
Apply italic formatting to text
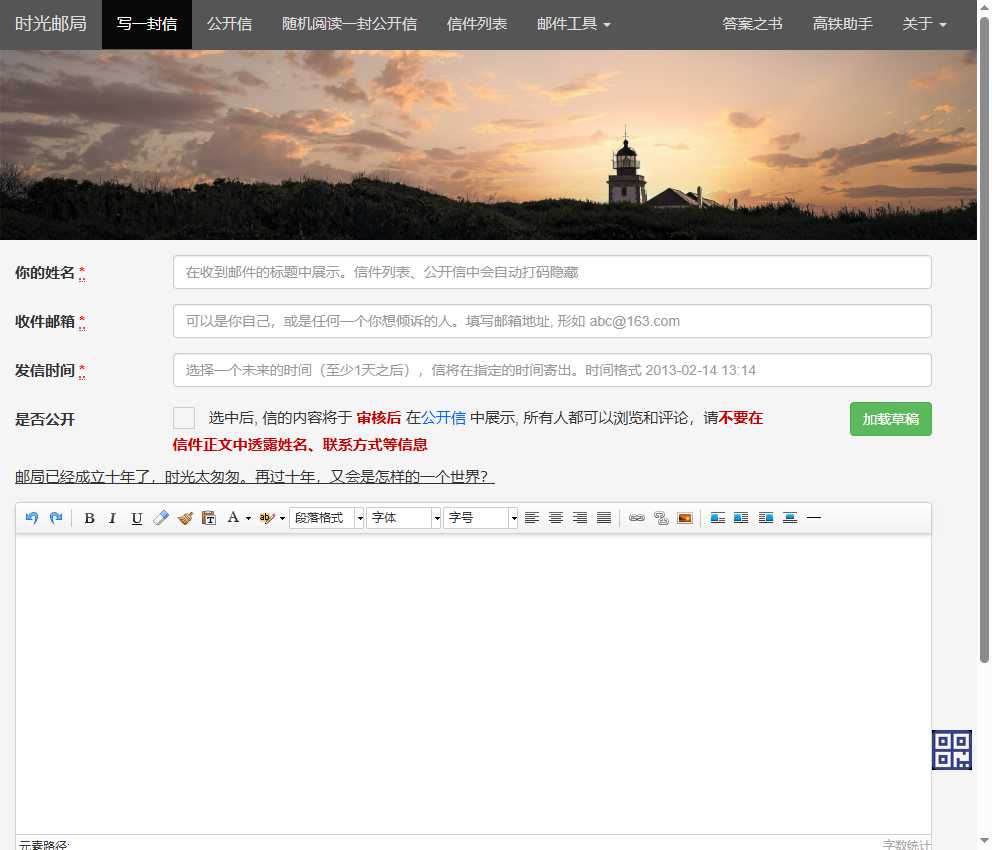pos(112,518)
